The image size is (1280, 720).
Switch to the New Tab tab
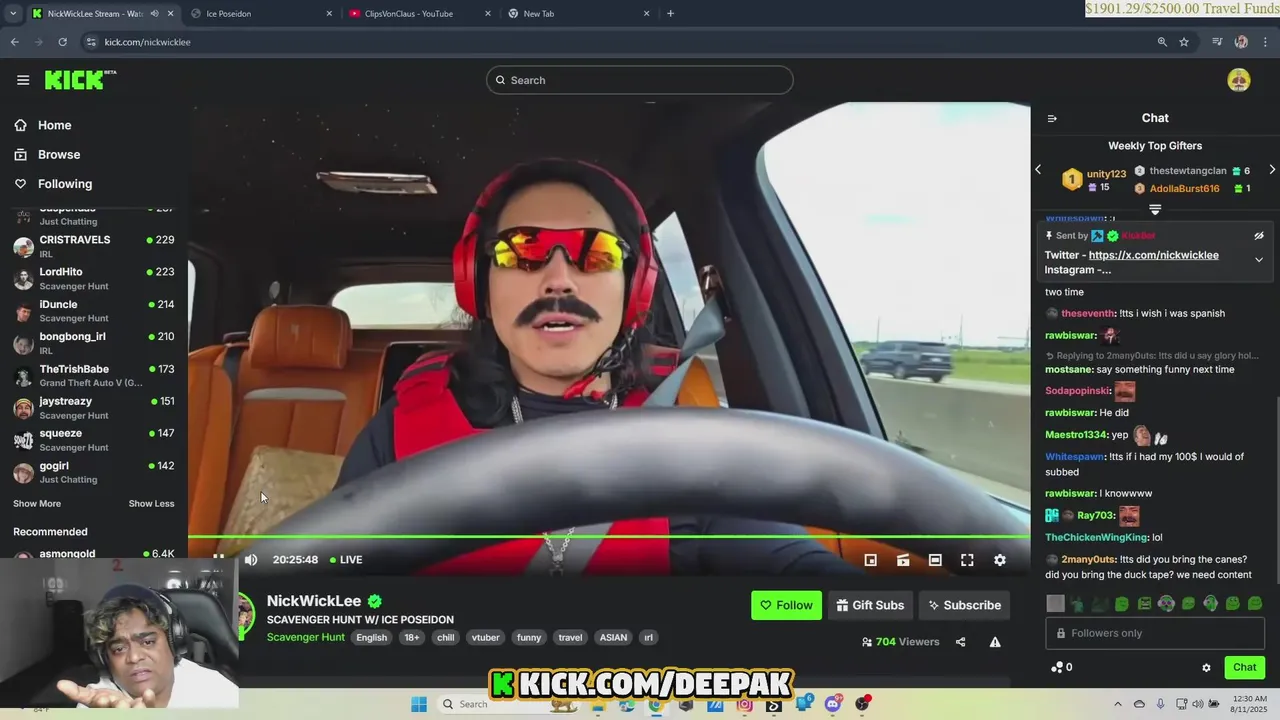[x=578, y=13]
